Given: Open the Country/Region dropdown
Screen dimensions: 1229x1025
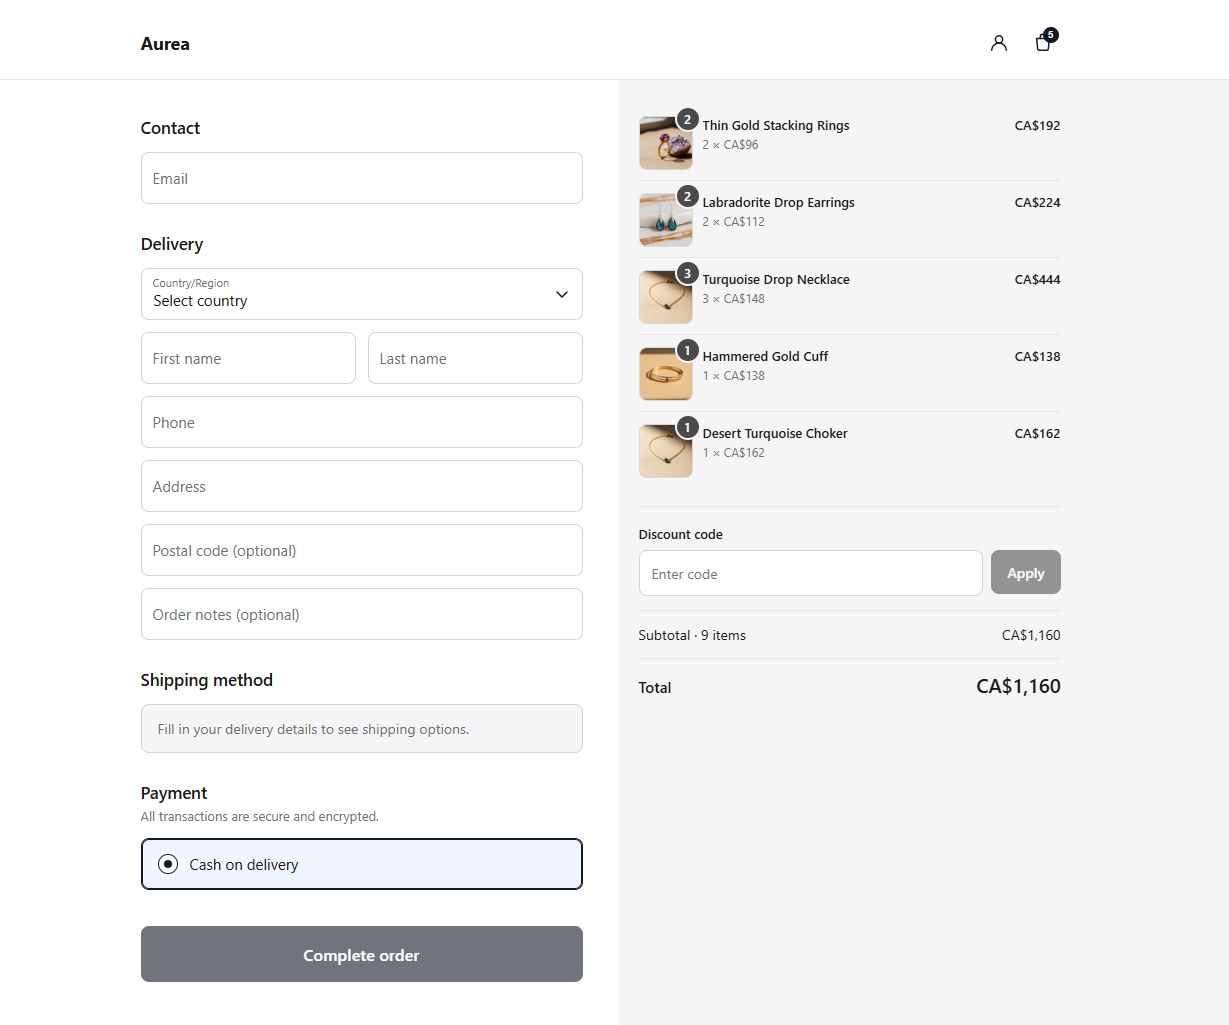Looking at the screenshot, I should point(361,294).
